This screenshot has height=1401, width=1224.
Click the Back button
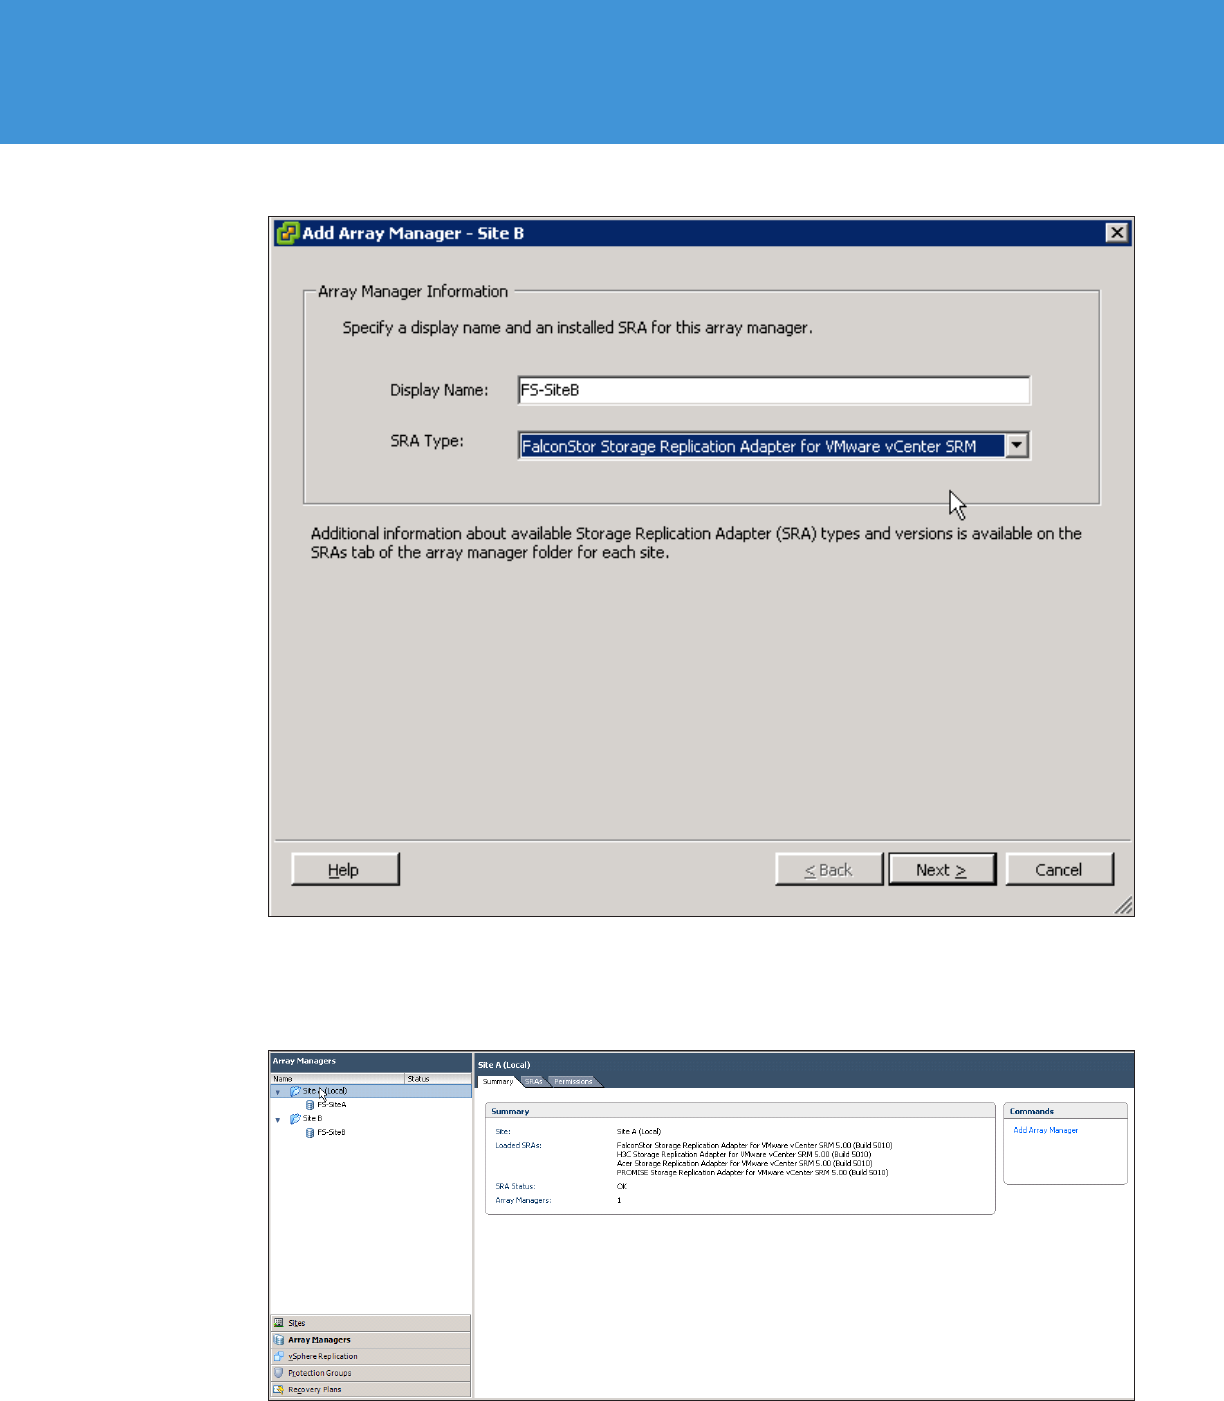pos(829,870)
